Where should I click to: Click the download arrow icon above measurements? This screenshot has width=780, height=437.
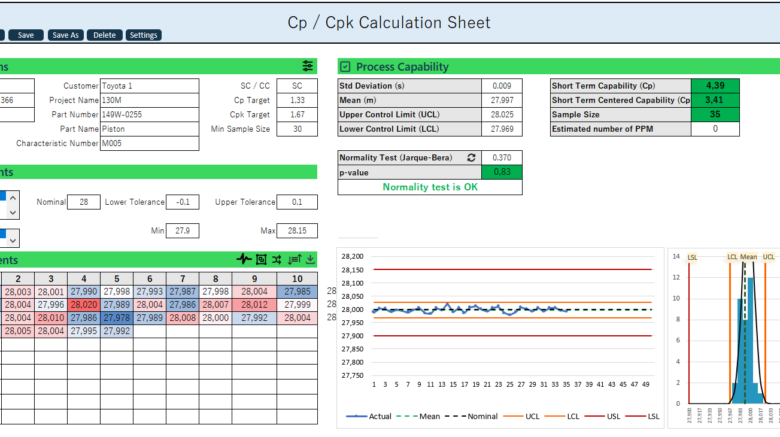click(309, 259)
